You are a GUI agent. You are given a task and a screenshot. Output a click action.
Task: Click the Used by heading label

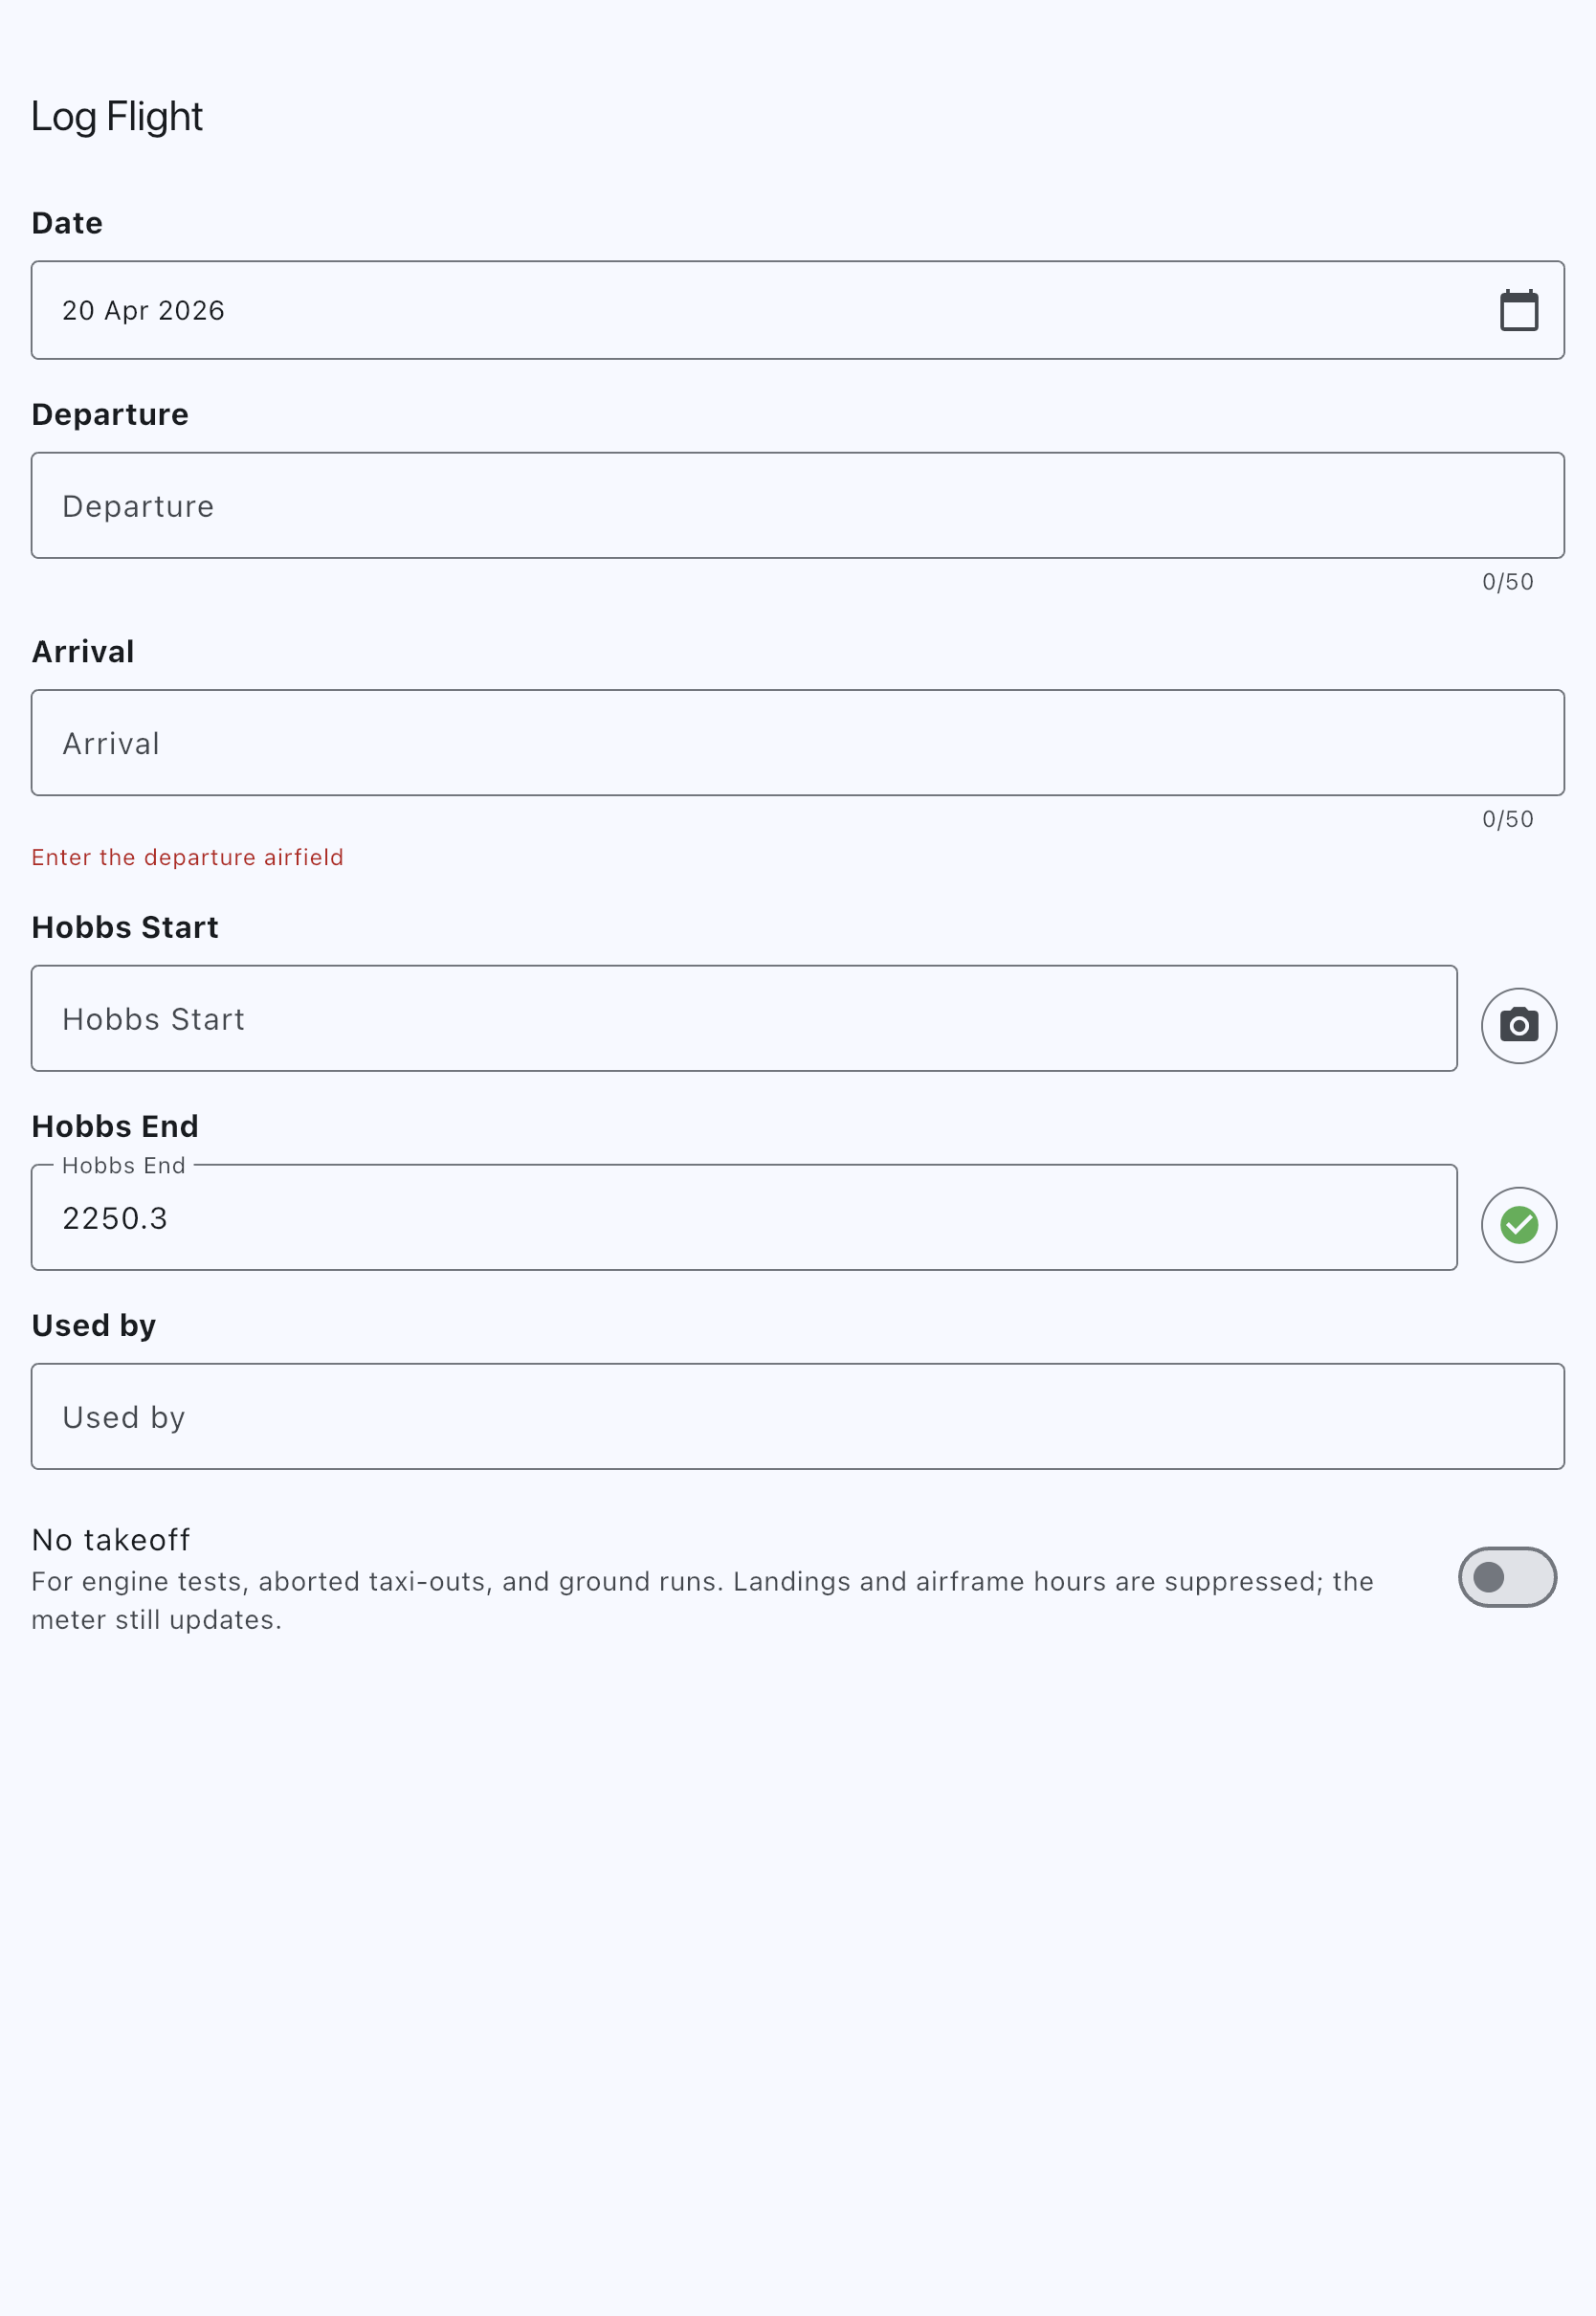[x=94, y=1325]
